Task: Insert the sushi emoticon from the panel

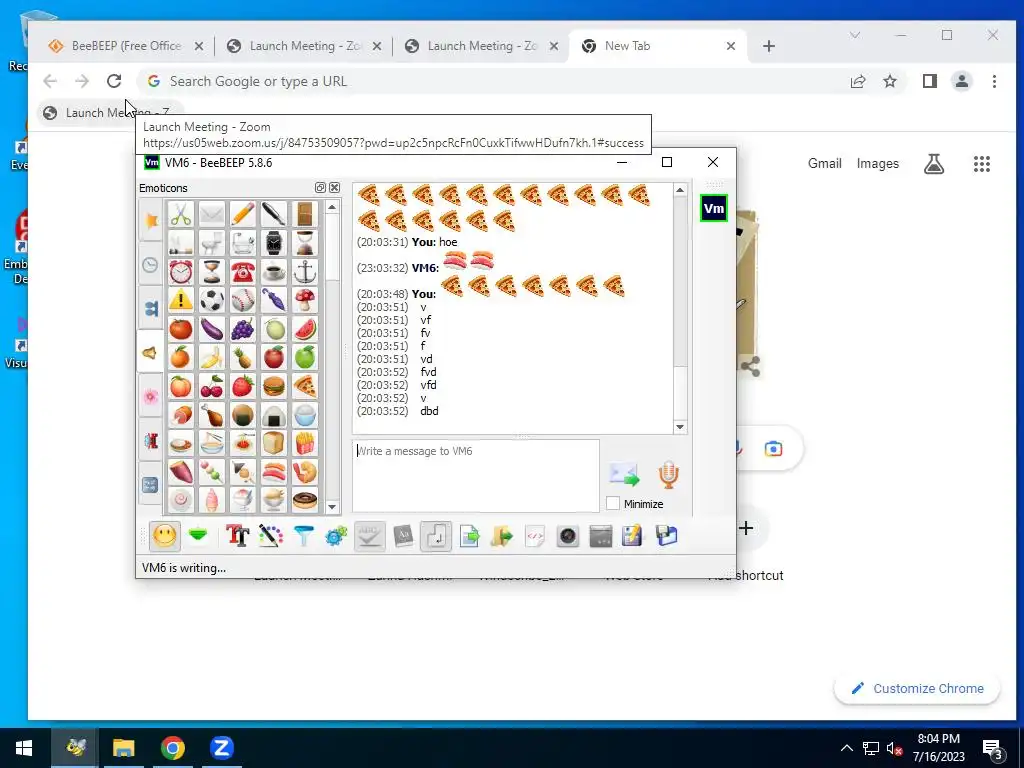Action: (274, 472)
